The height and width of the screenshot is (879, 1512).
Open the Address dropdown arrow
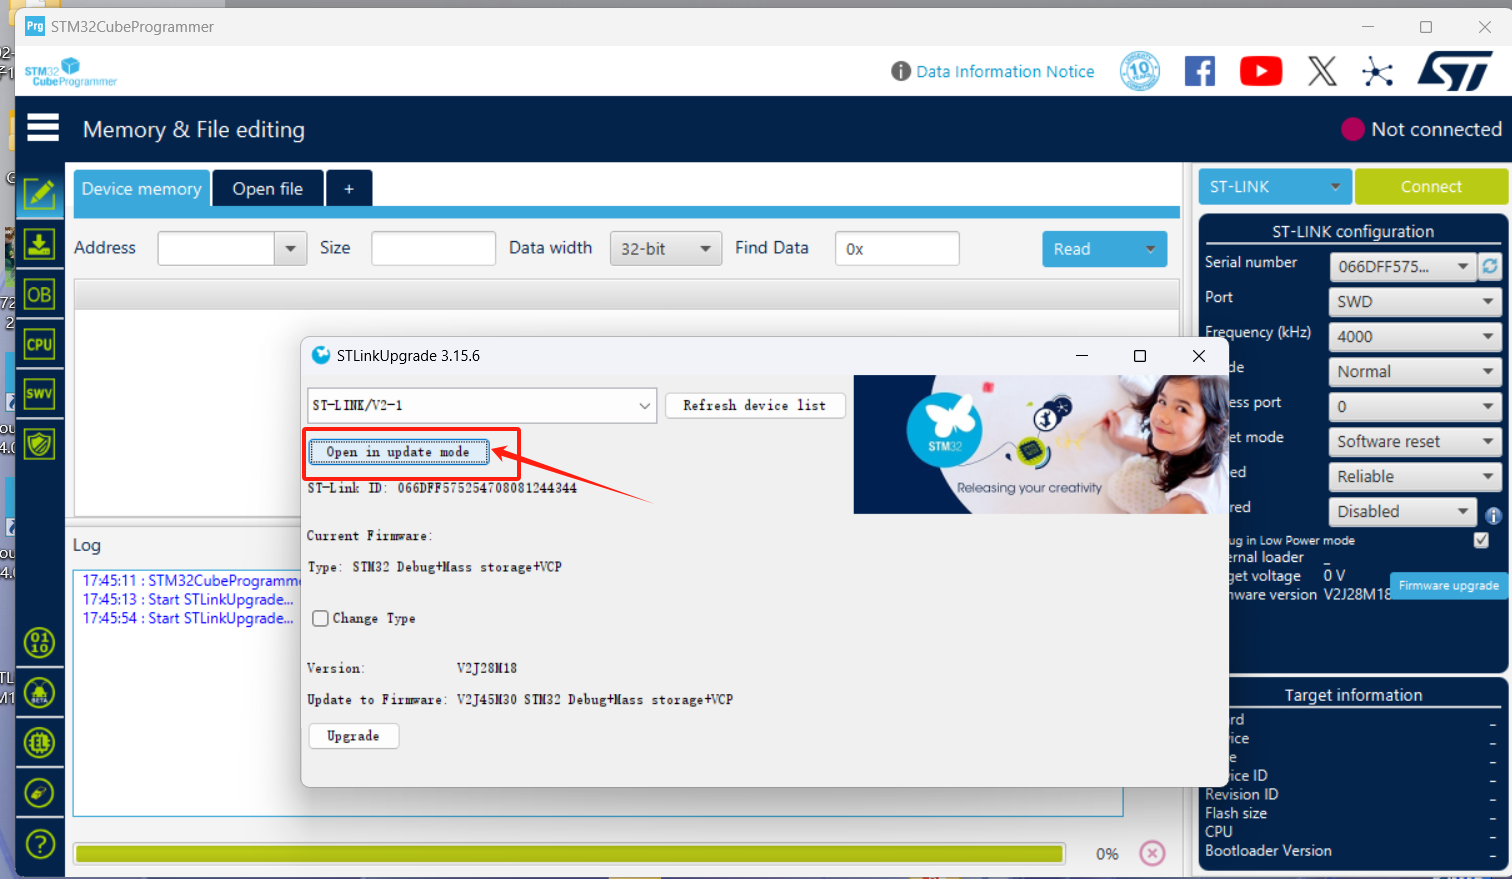coord(290,248)
